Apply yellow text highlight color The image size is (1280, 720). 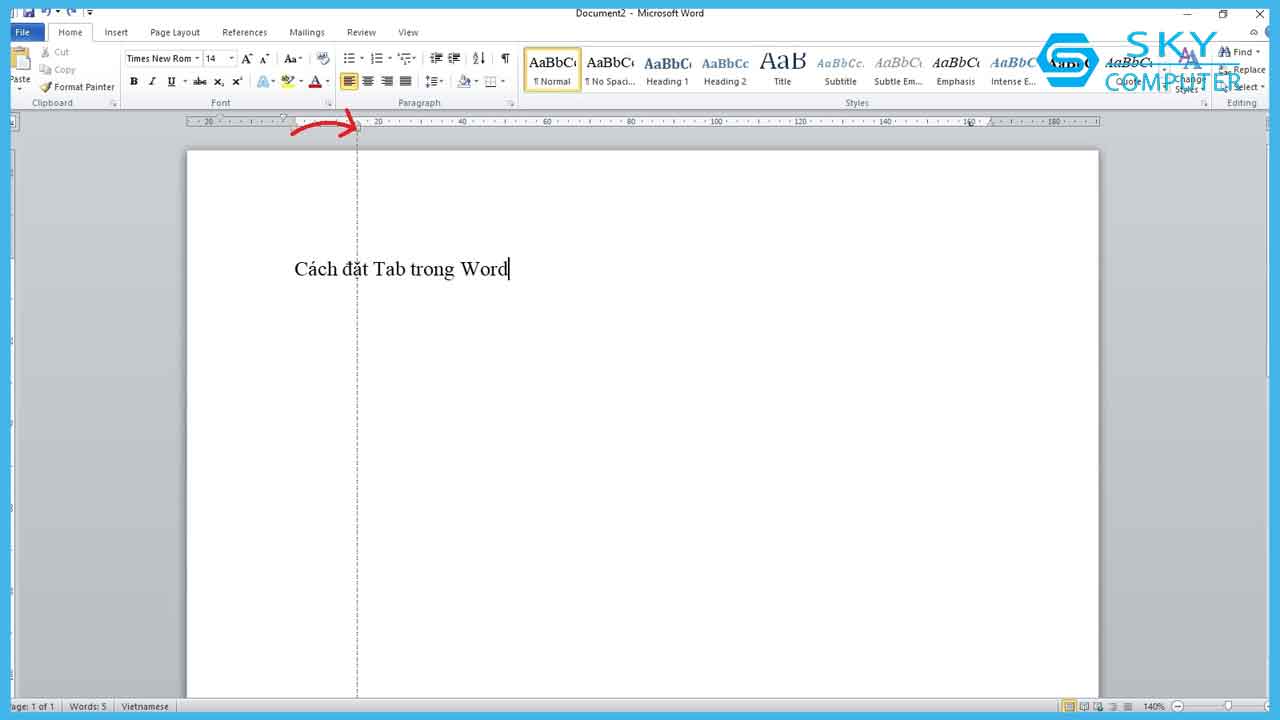click(x=288, y=82)
